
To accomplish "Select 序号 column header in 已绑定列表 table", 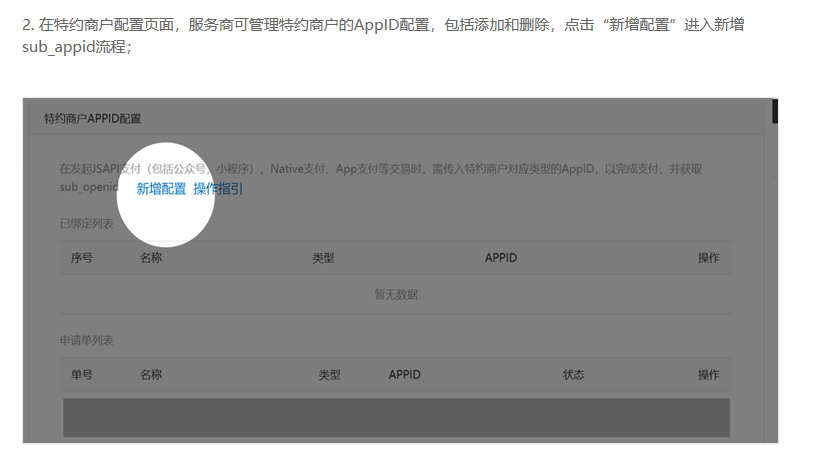I will (x=81, y=258).
